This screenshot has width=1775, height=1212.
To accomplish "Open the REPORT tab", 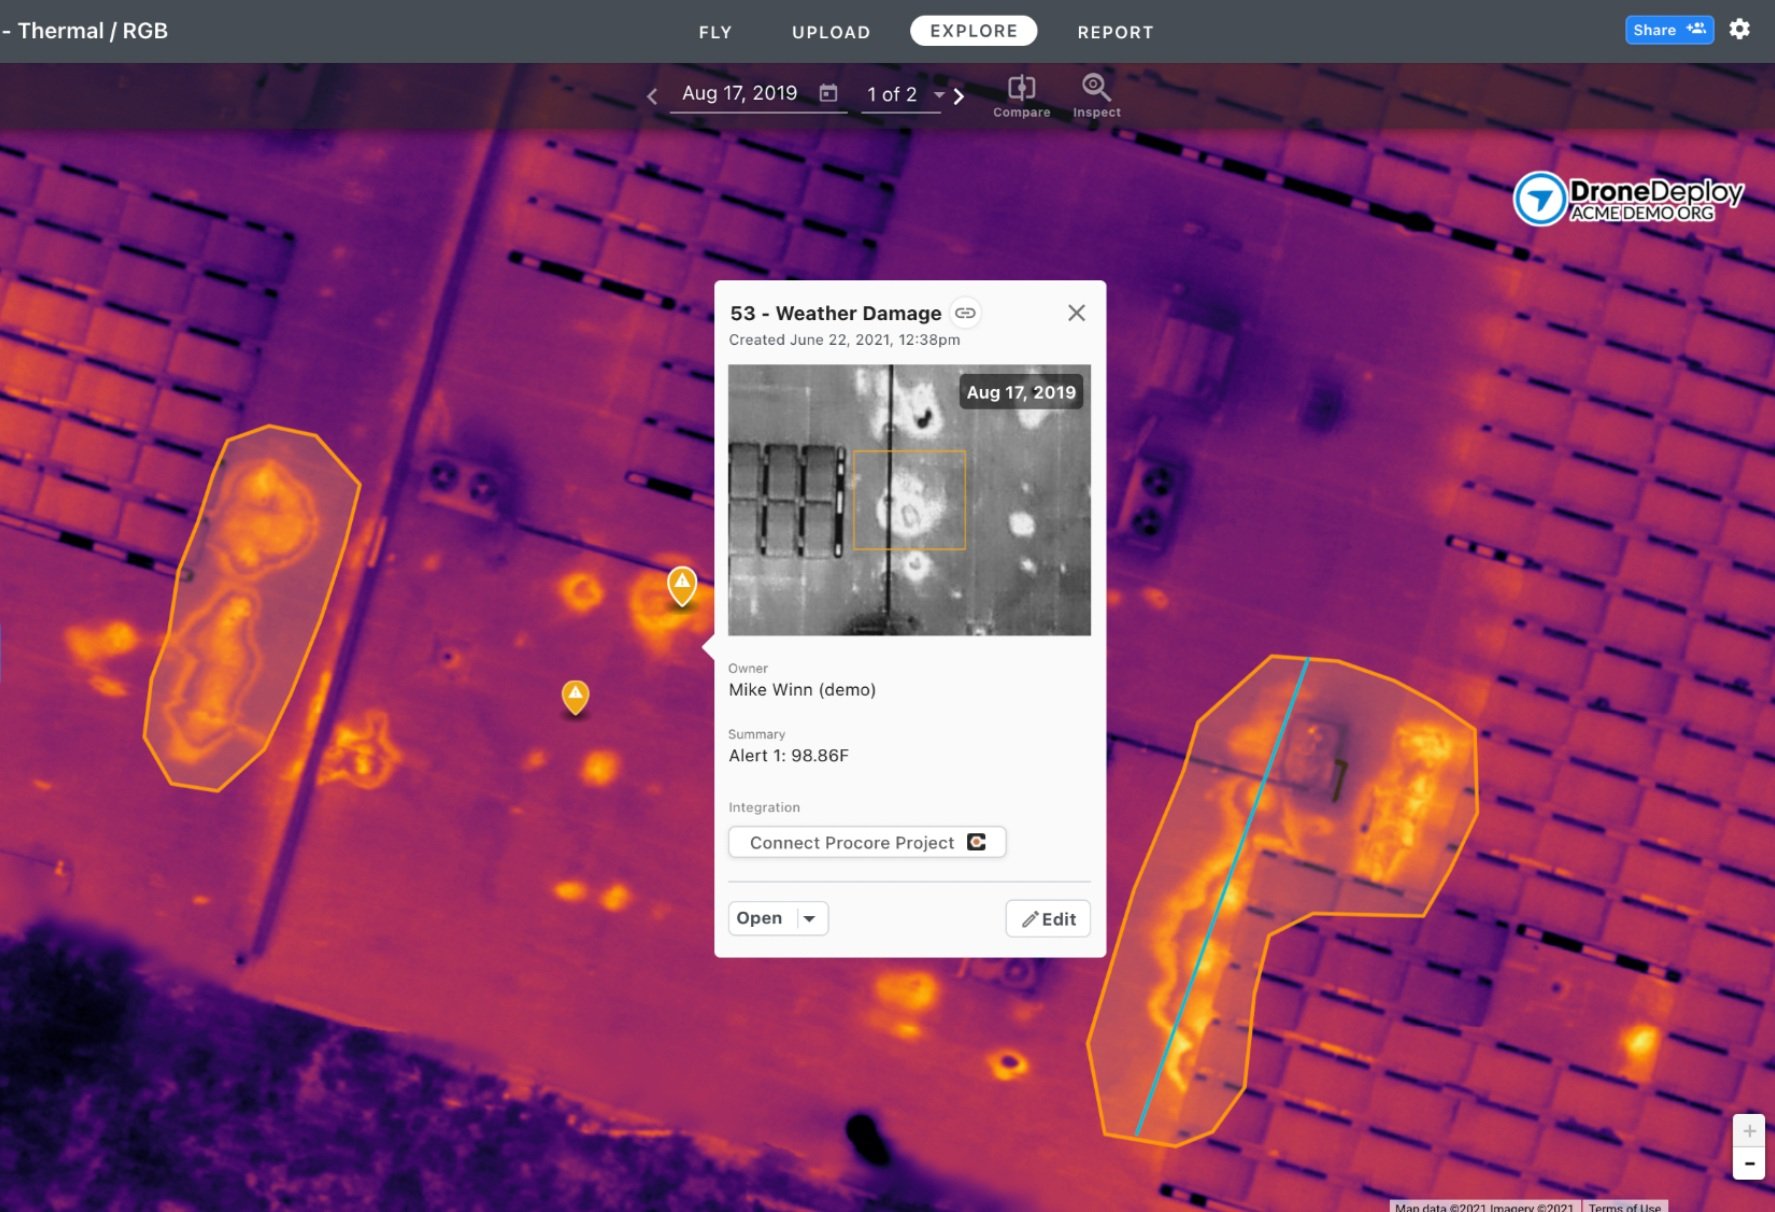I will [1115, 32].
